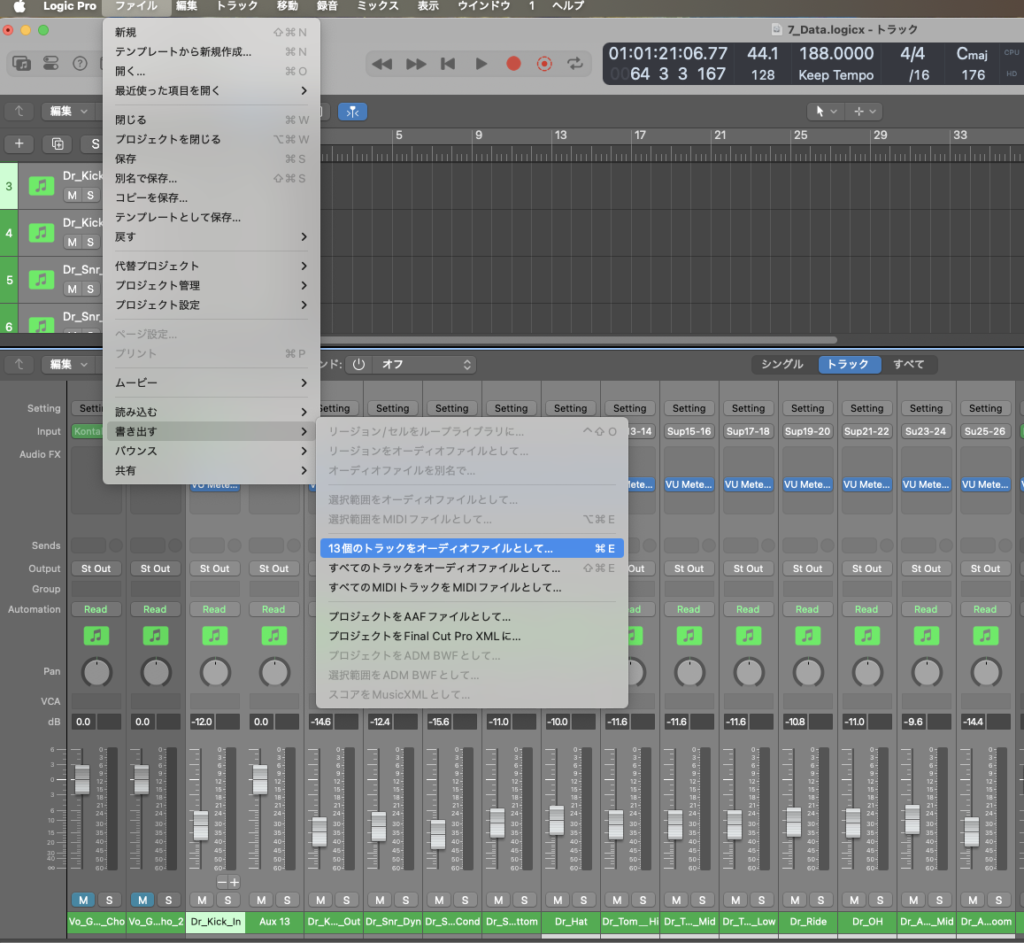Viewport: 1024px width, 943px height.
Task: Switch the Mixer to シングル view
Action: [782, 364]
